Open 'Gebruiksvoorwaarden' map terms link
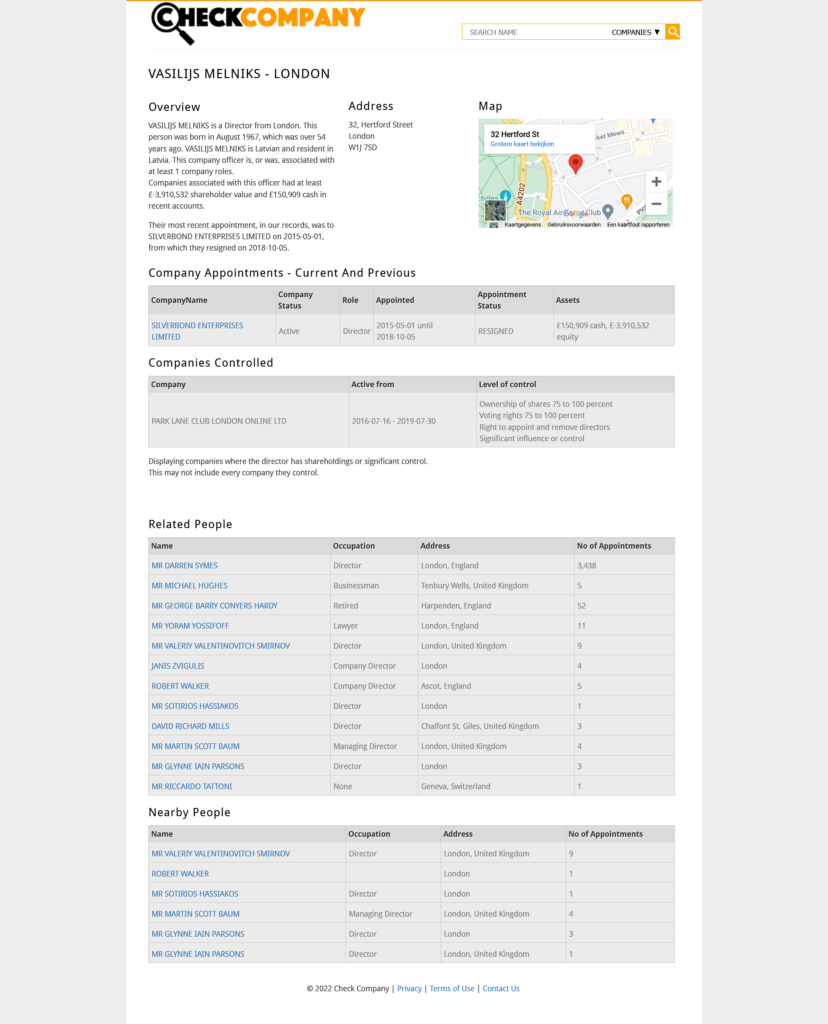Screen dimensions: 828x1024 (x=574, y=225)
